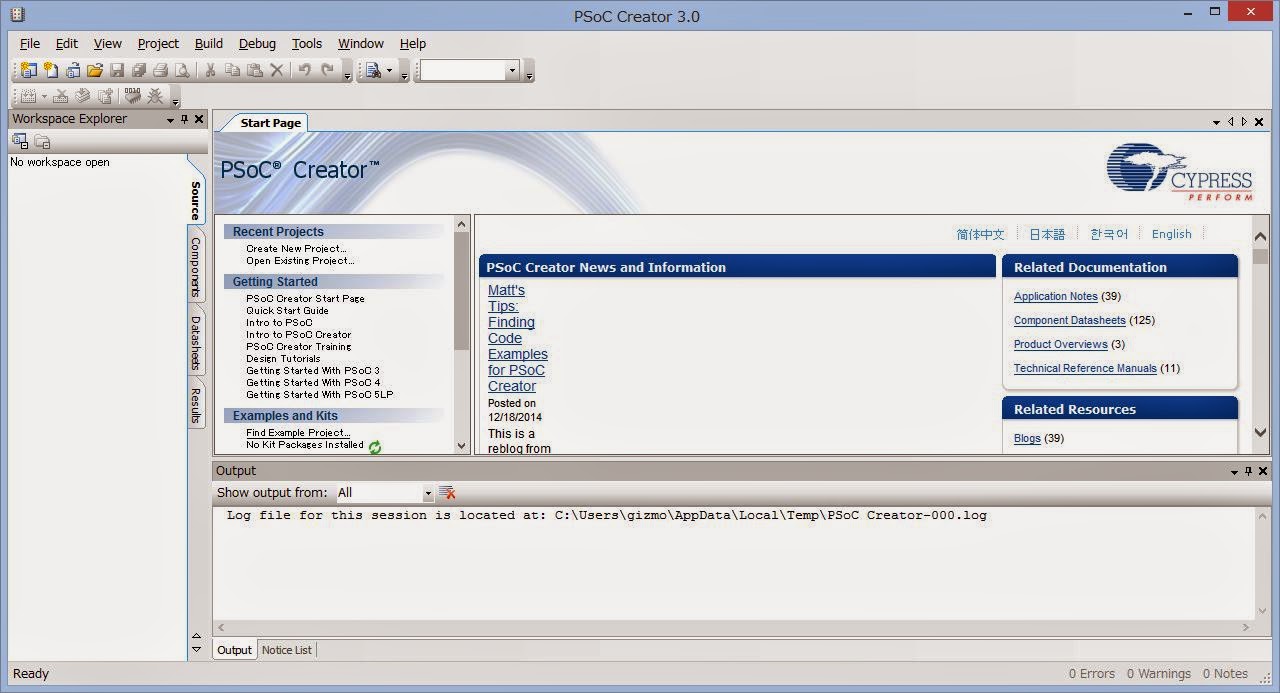This screenshot has height=693, width=1280.
Task: Open the Find in Files dropdown arrow
Action: 389,71
